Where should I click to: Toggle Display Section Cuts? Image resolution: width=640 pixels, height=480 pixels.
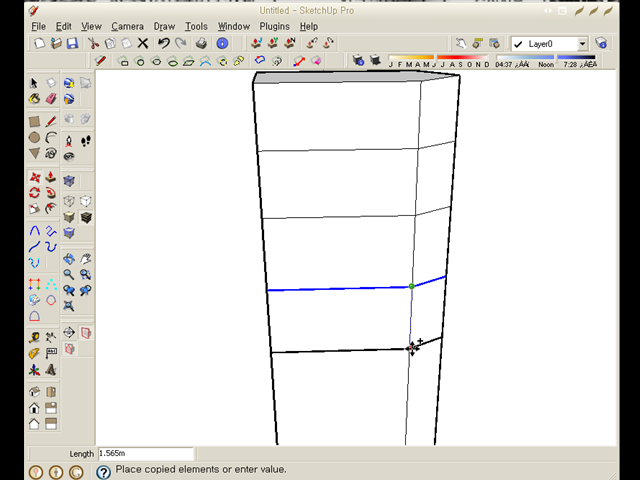click(x=69, y=349)
